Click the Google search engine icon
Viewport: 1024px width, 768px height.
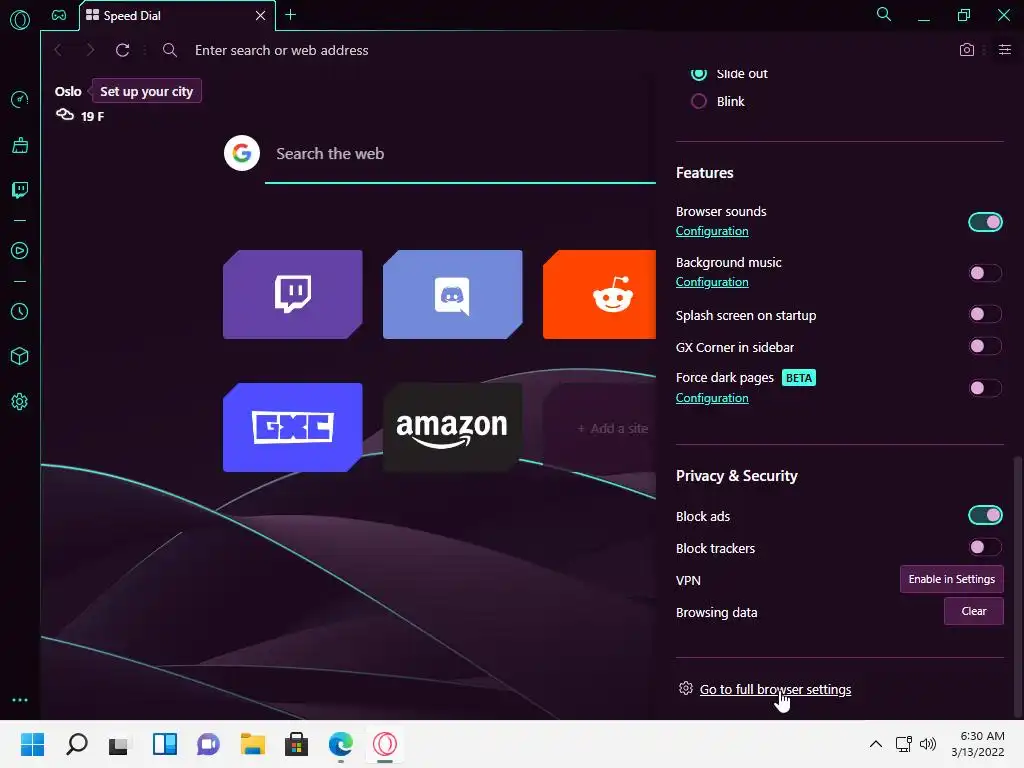[242, 153]
